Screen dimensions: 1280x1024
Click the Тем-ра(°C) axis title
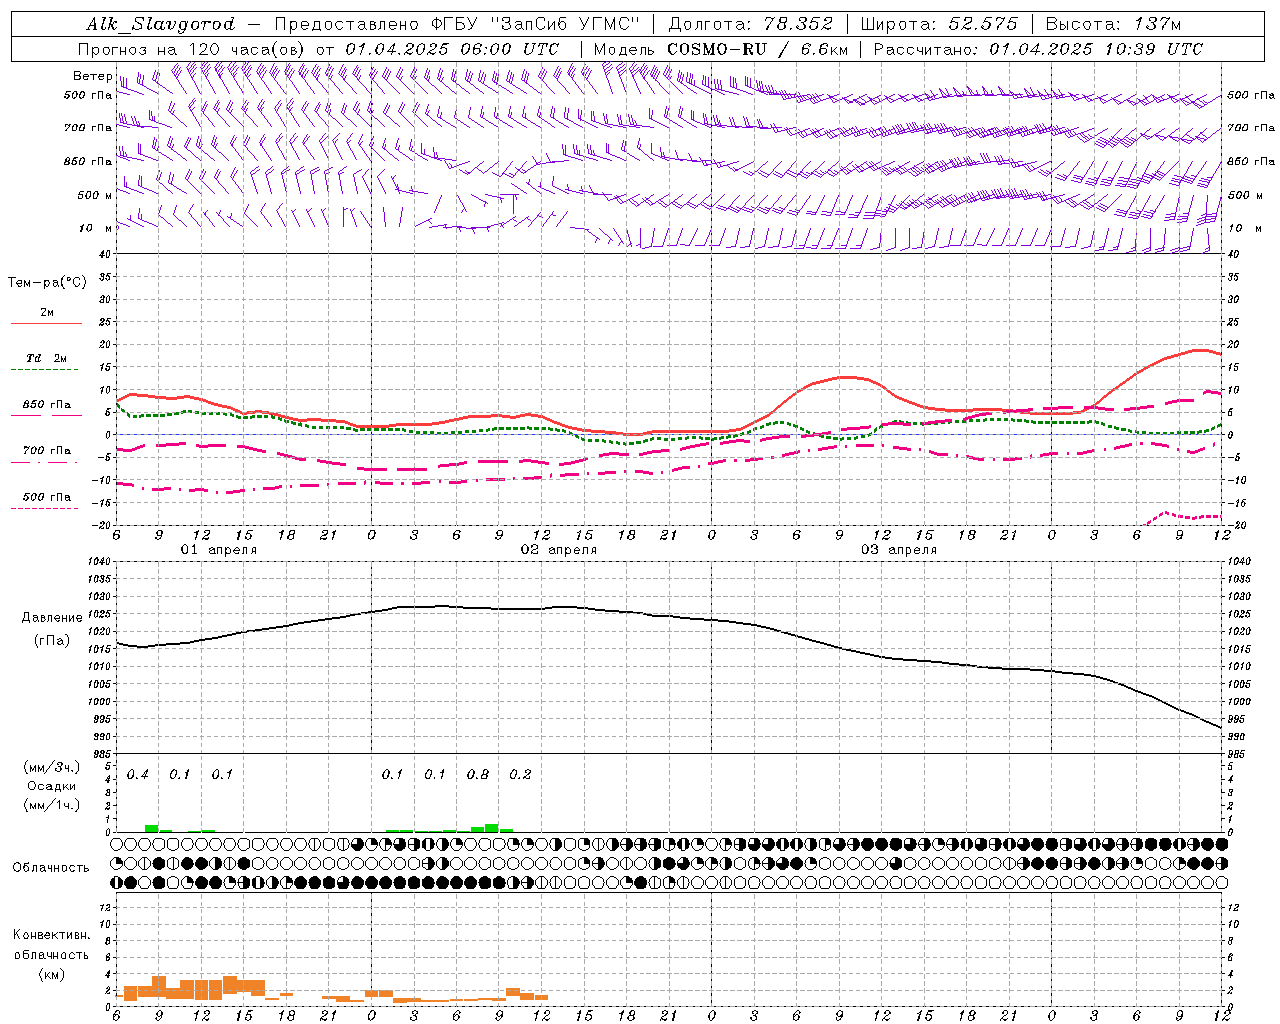[47, 283]
